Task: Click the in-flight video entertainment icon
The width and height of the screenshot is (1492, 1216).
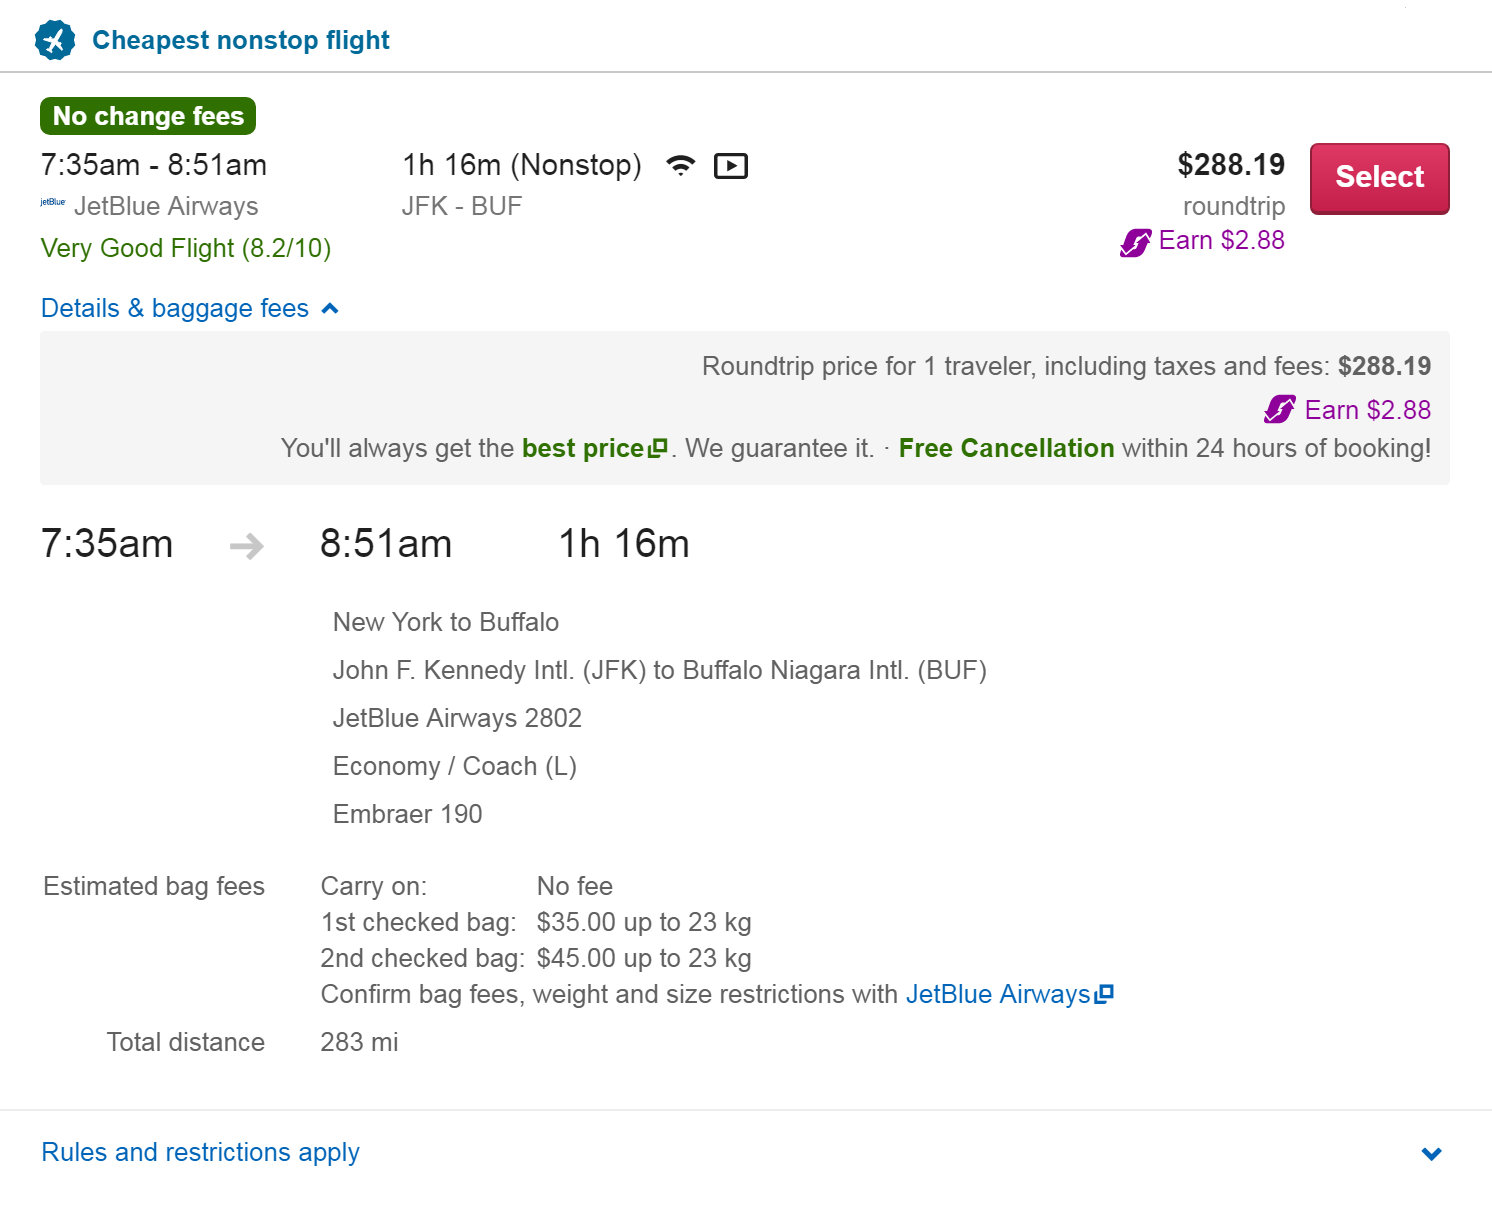Action: 731,166
